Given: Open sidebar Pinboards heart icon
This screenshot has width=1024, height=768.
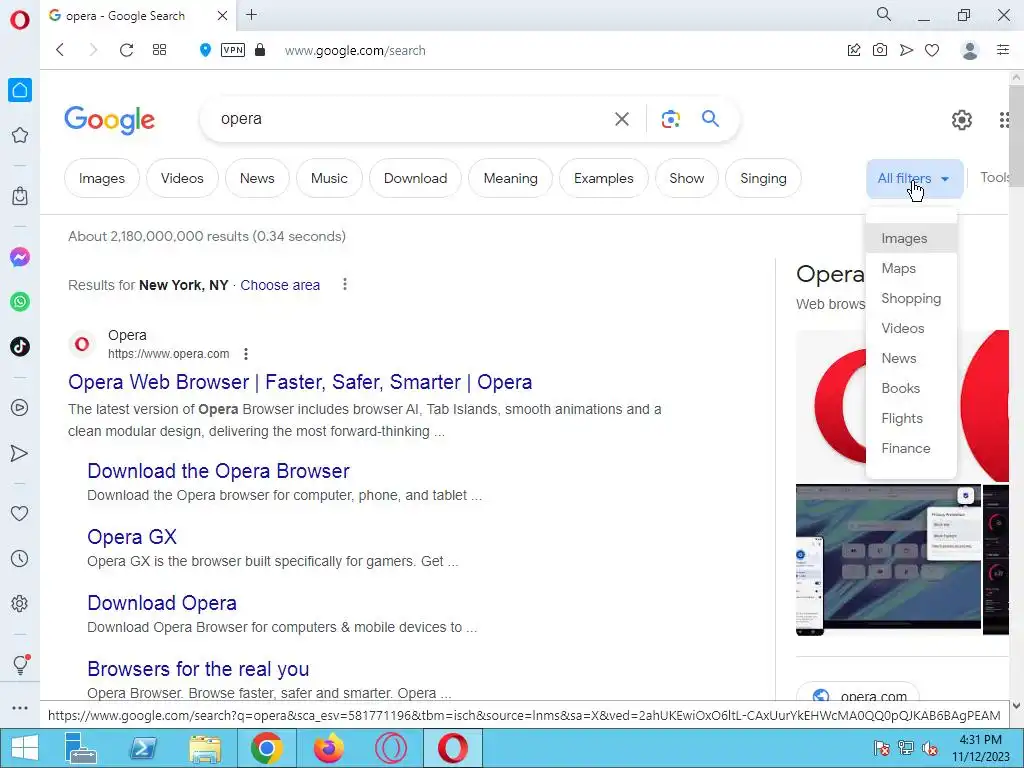Looking at the screenshot, I should coord(20,513).
